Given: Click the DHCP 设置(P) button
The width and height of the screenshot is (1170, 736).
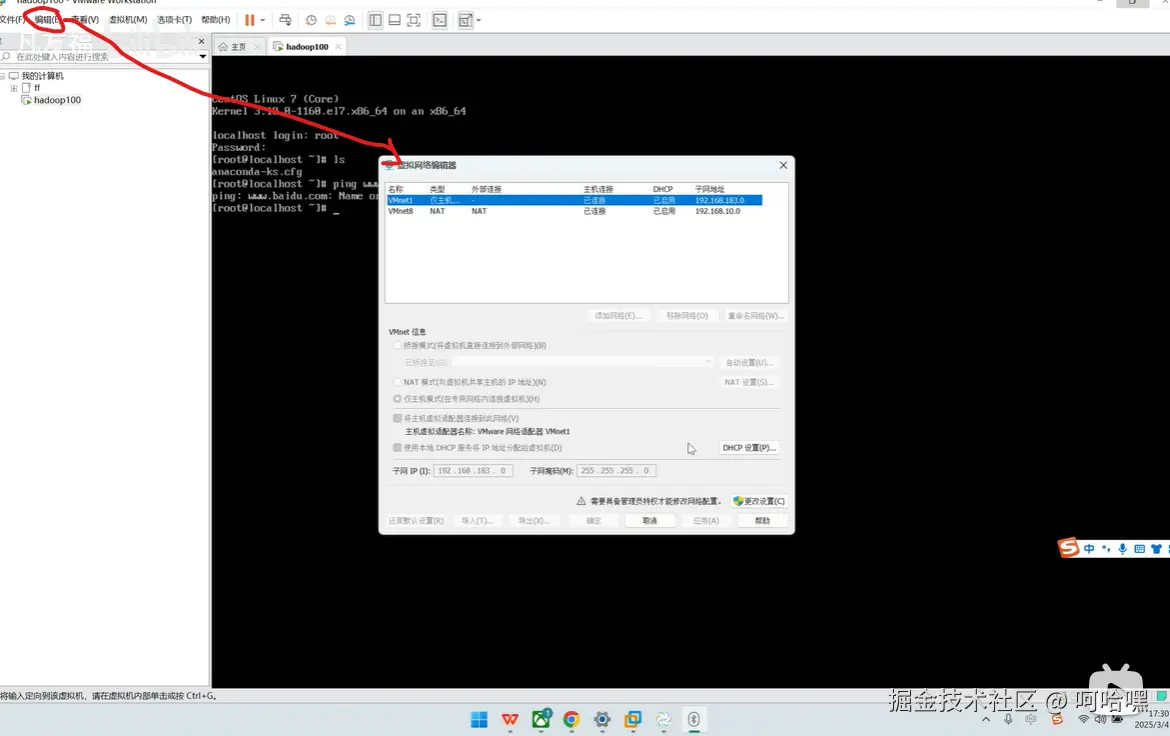Looking at the screenshot, I should click(x=749, y=448).
